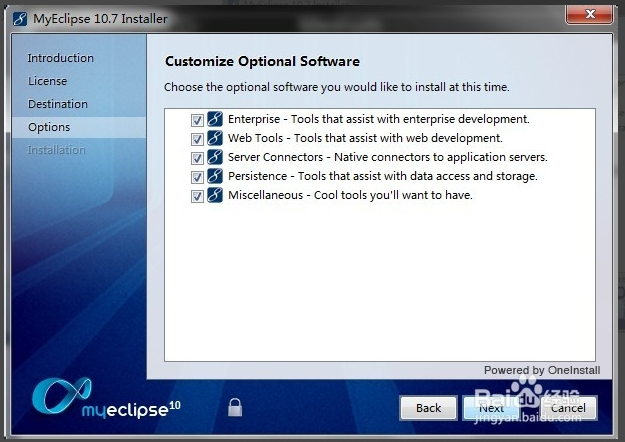
Task: Disable the Miscellaneous checkbox
Action: [197, 196]
